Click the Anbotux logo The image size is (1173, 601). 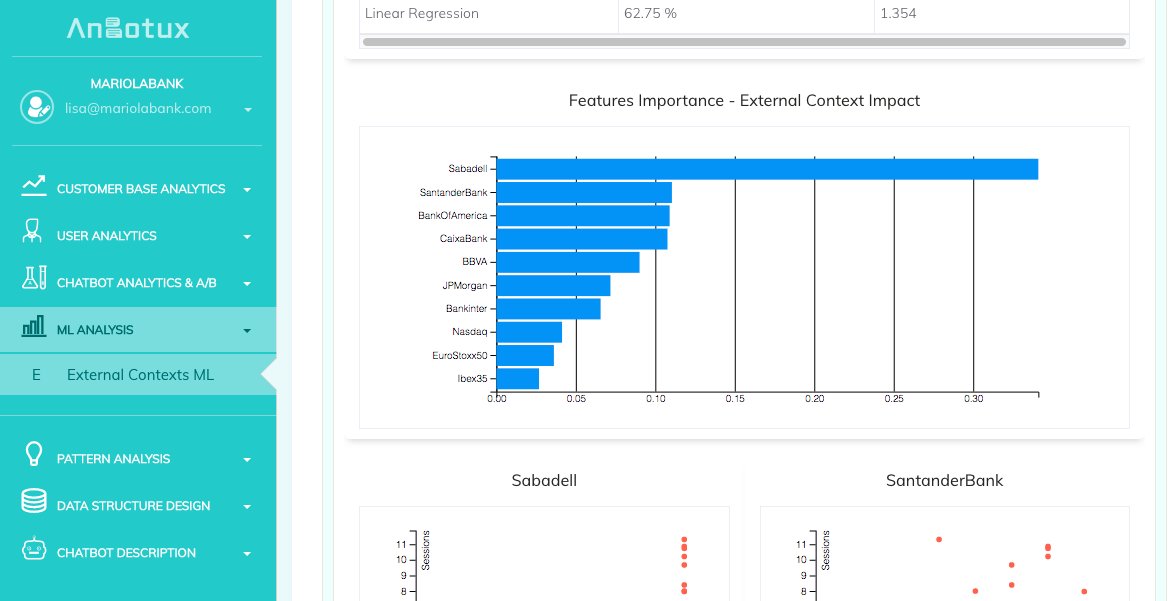point(128,28)
